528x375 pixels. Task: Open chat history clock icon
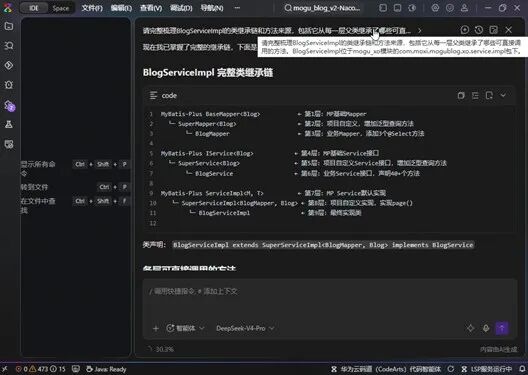pos(479,30)
